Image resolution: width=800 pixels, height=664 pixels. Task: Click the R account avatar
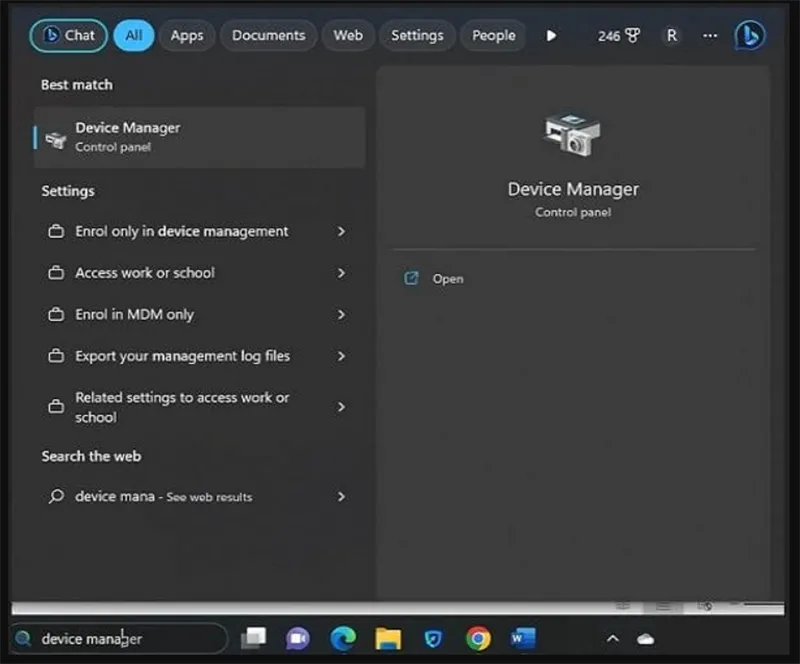tap(672, 36)
